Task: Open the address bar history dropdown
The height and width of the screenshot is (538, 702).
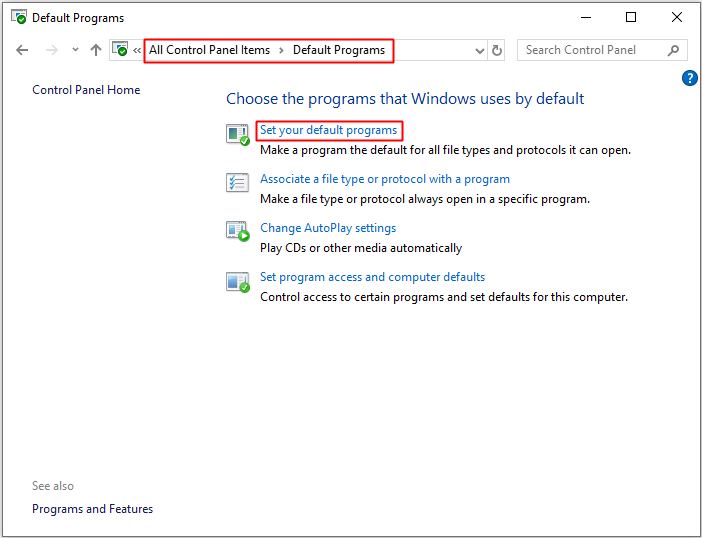Action: pos(479,51)
